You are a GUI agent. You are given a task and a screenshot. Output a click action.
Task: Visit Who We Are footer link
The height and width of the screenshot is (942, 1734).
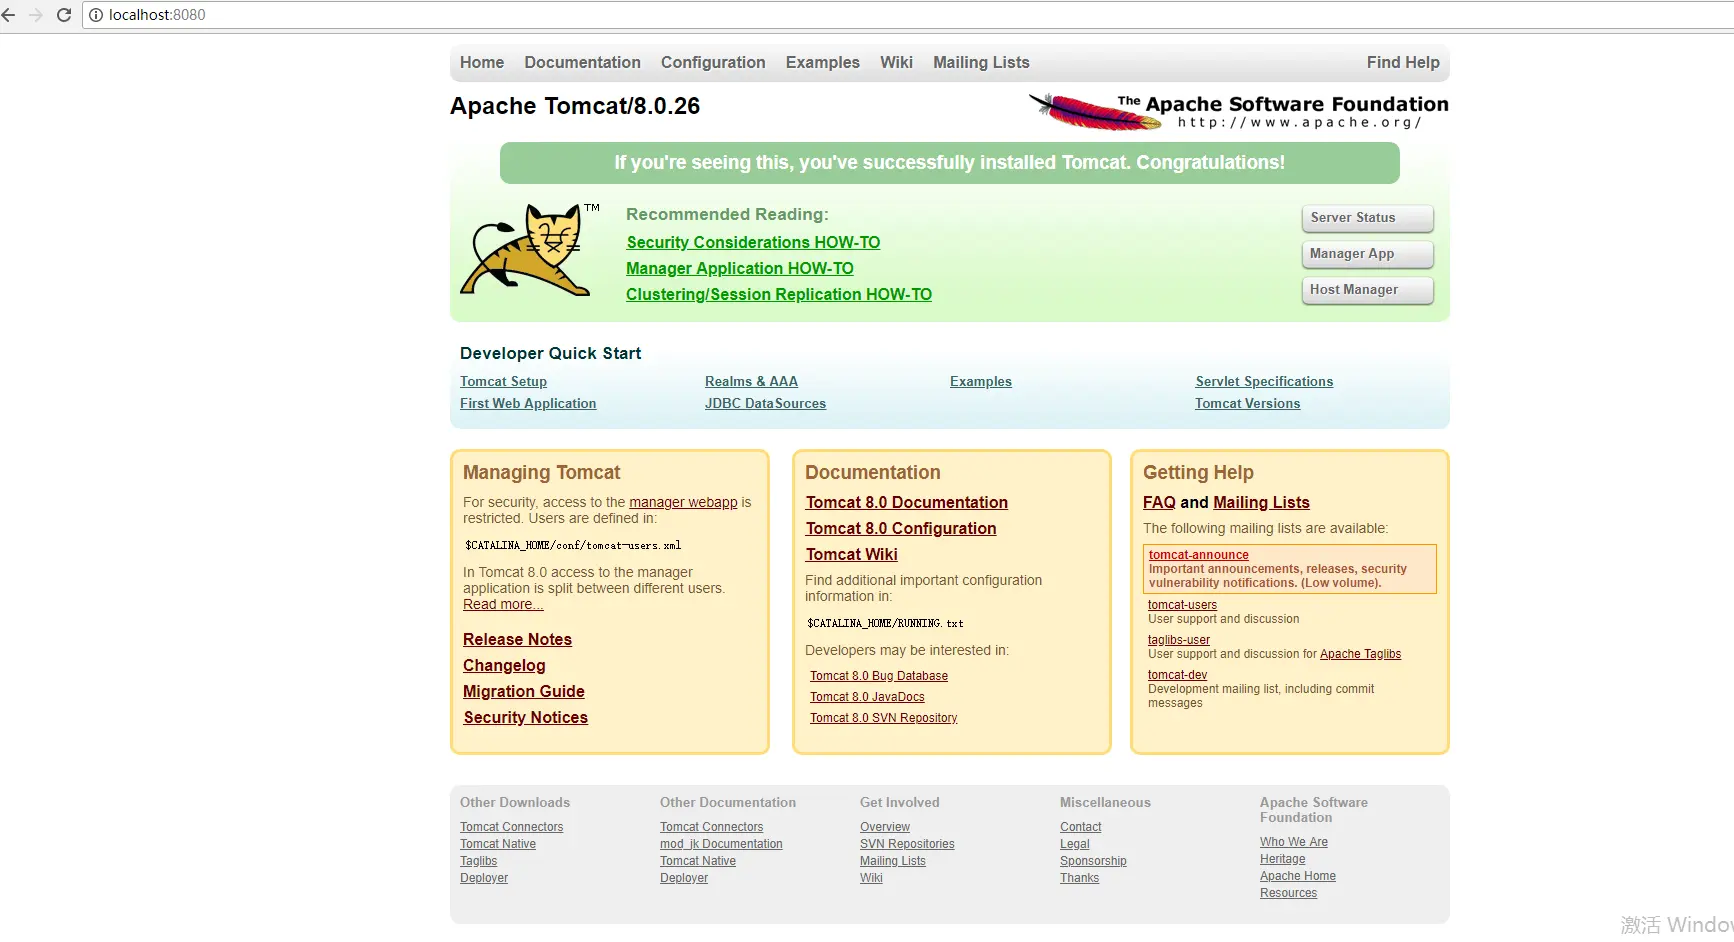(1294, 842)
